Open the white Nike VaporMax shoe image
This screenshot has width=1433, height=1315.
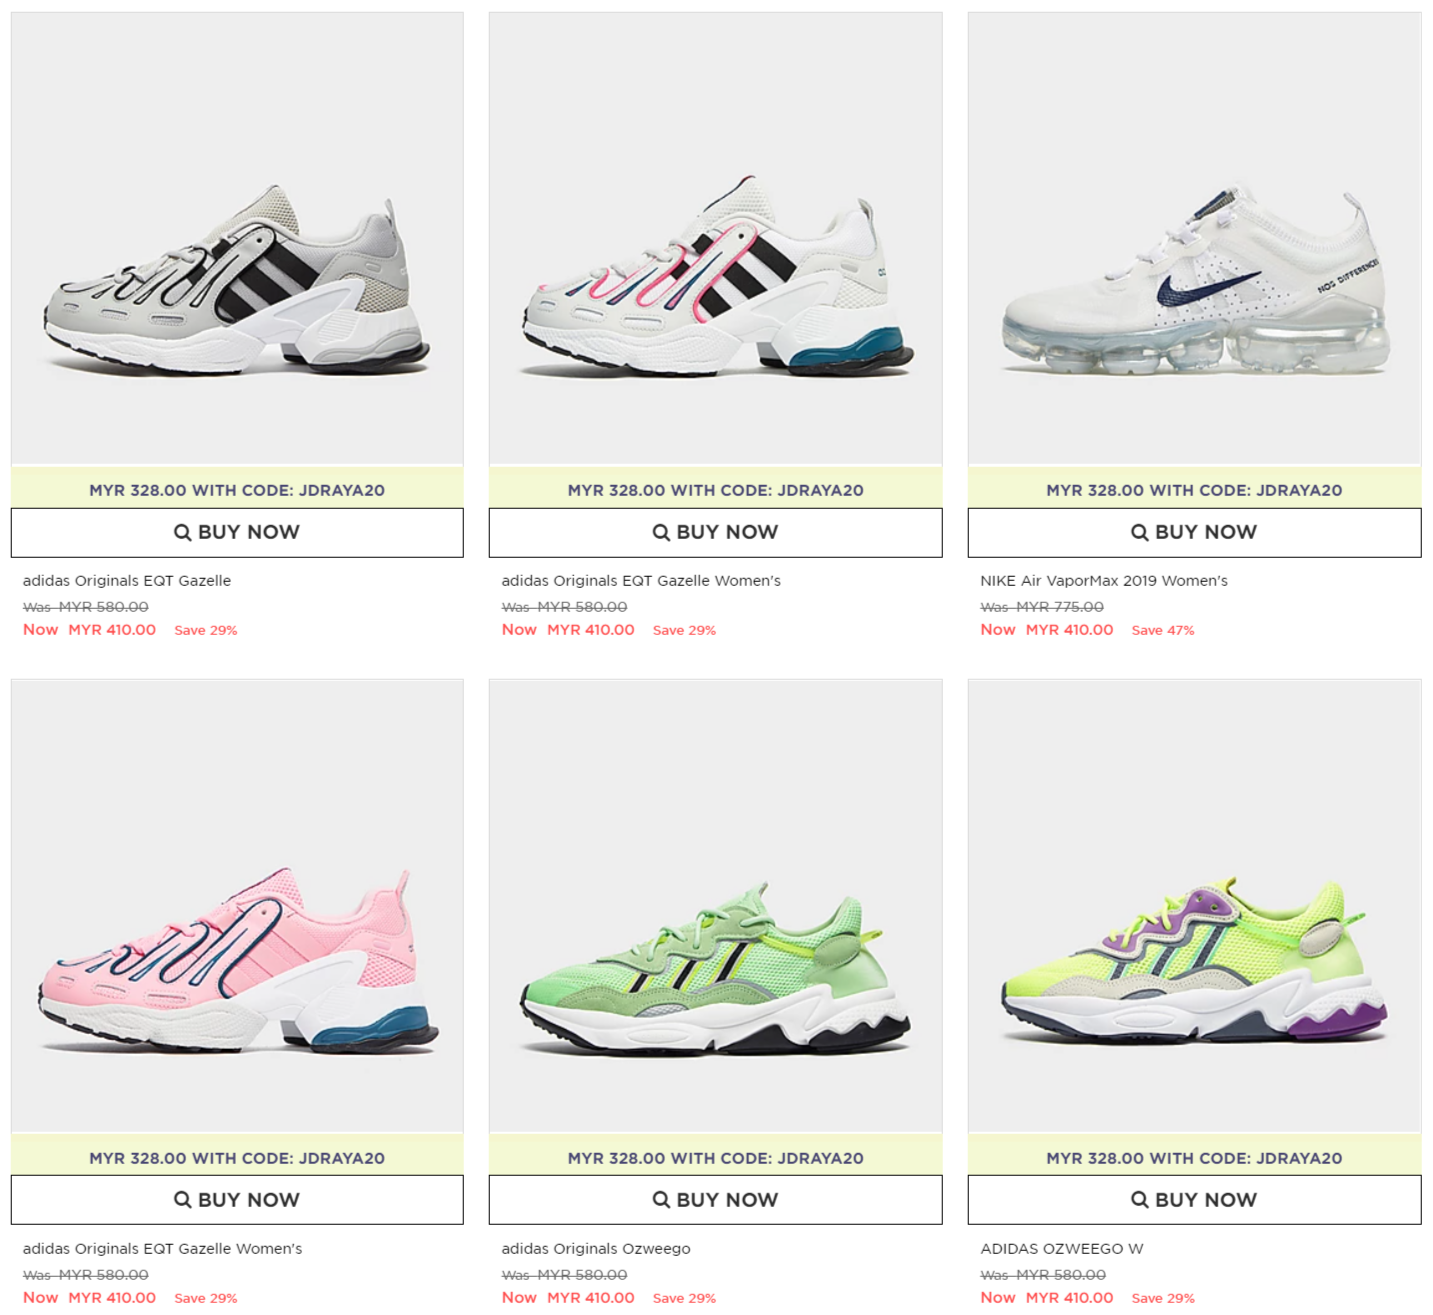(1194, 238)
